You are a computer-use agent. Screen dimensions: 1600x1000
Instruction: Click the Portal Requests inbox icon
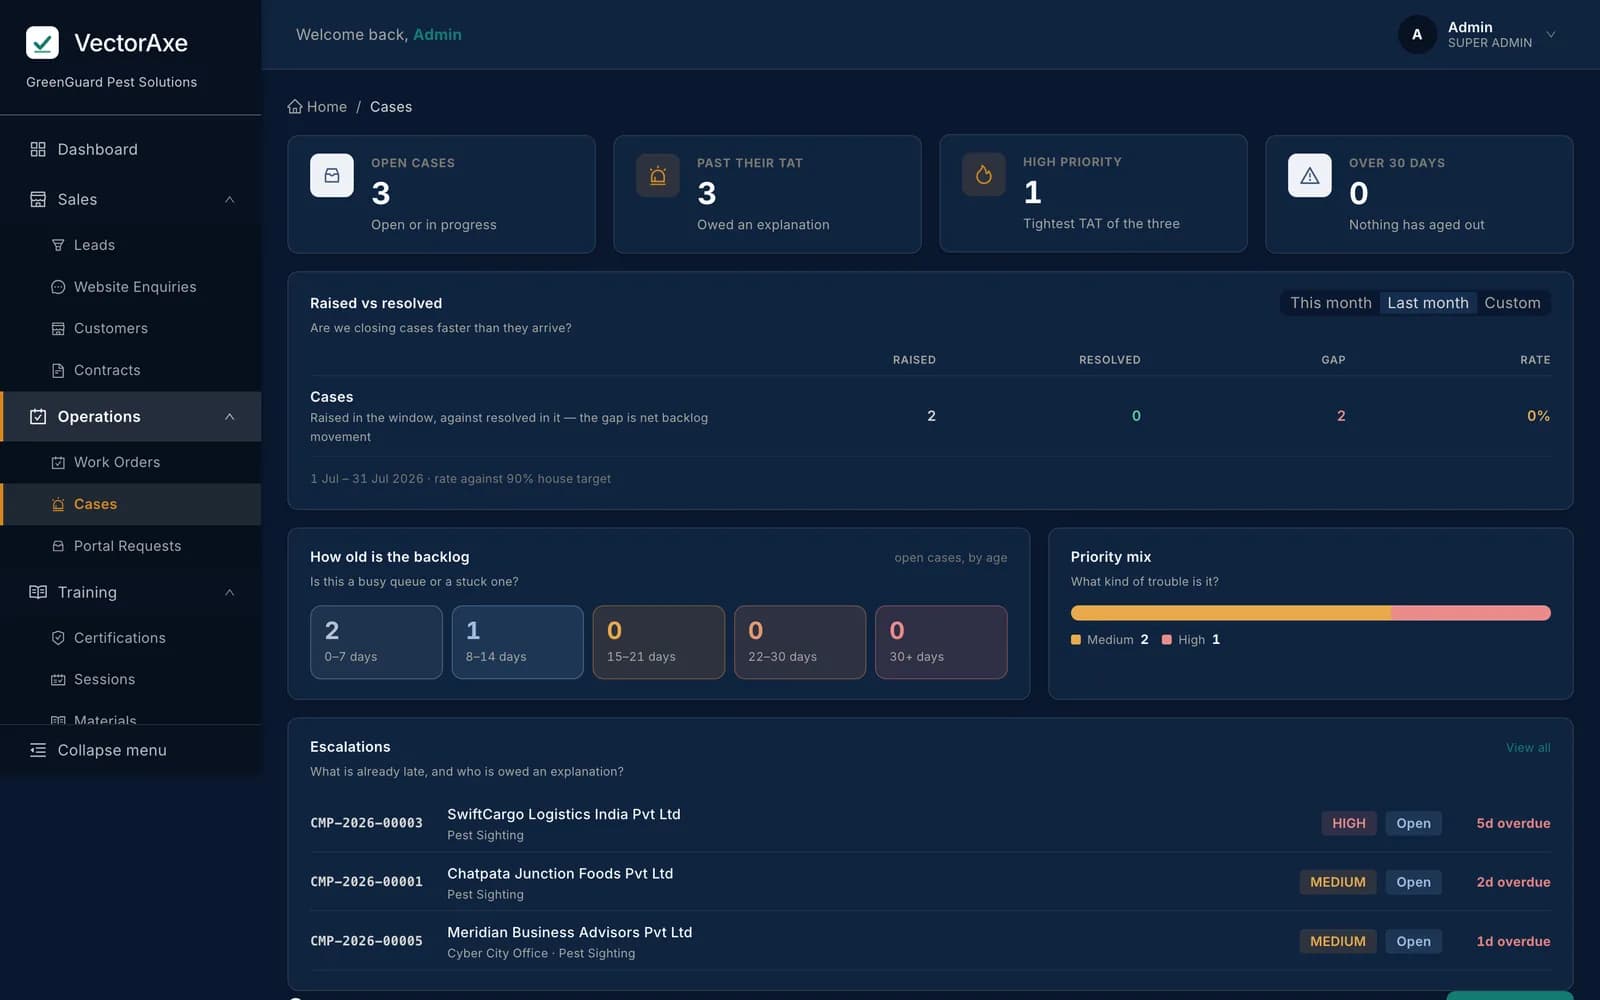pos(58,546)
